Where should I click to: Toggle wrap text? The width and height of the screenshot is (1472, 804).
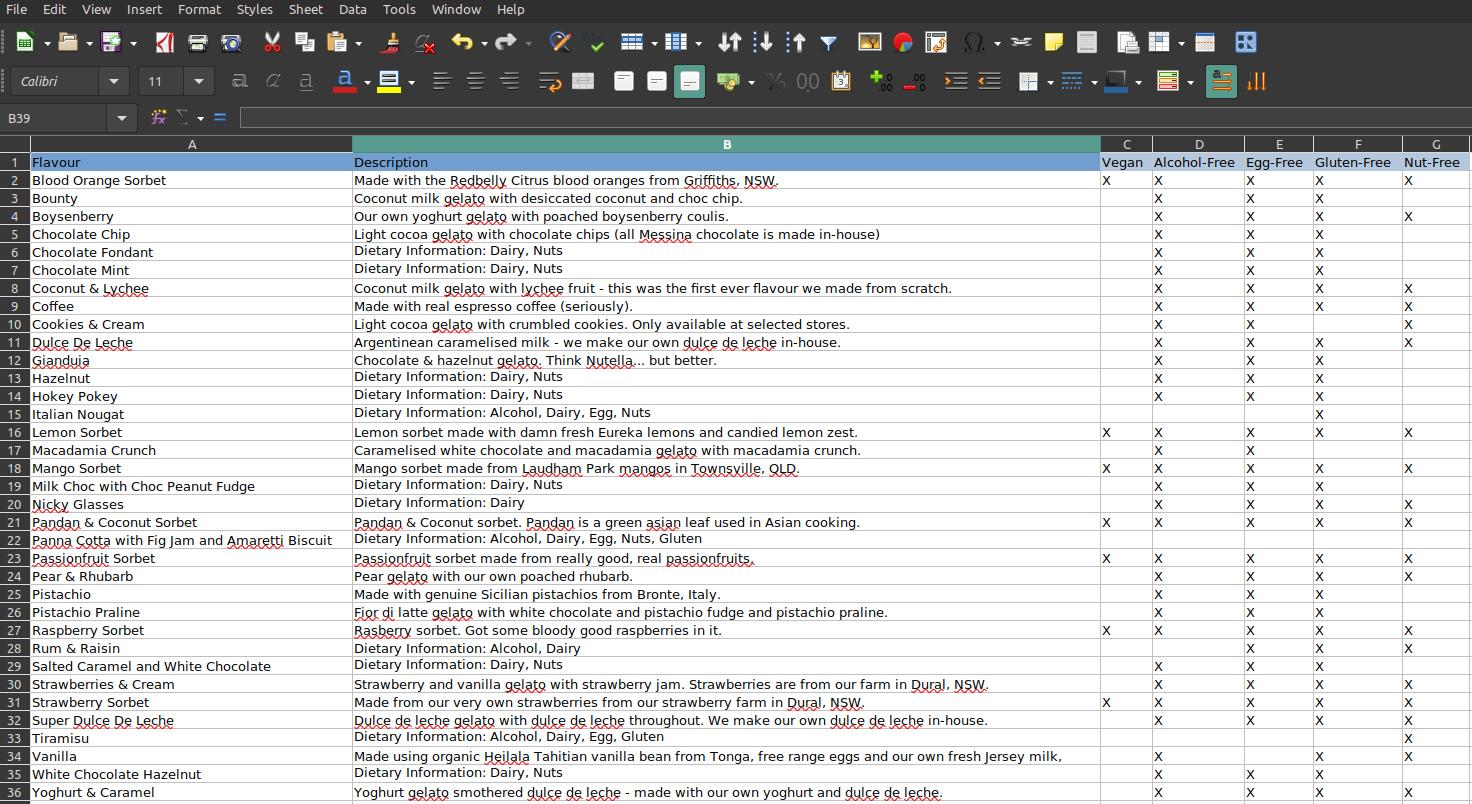(550, 81)
